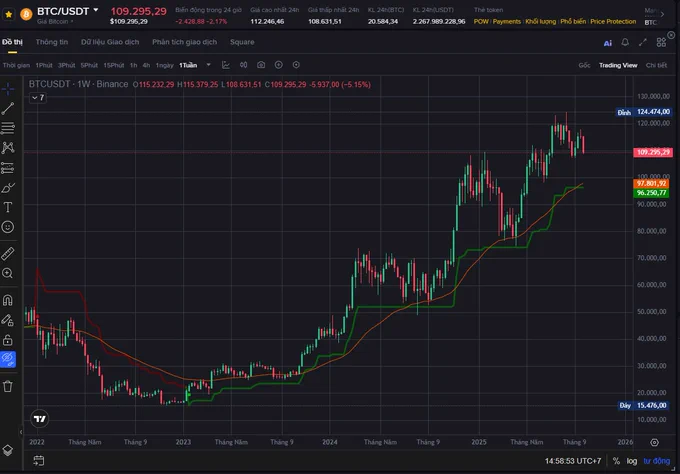This screenshot has width=680, height=474.
Task: Click the Price Protection tag link
Action: pos(613,21)
